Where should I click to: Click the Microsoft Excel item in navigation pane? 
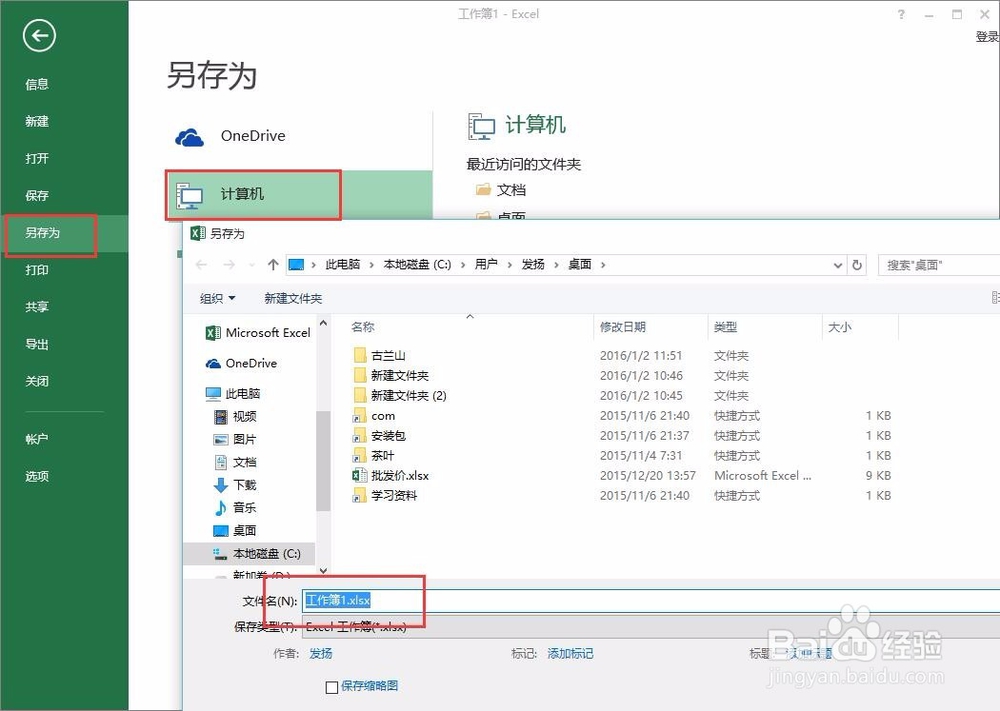click(x=258, y=333)
